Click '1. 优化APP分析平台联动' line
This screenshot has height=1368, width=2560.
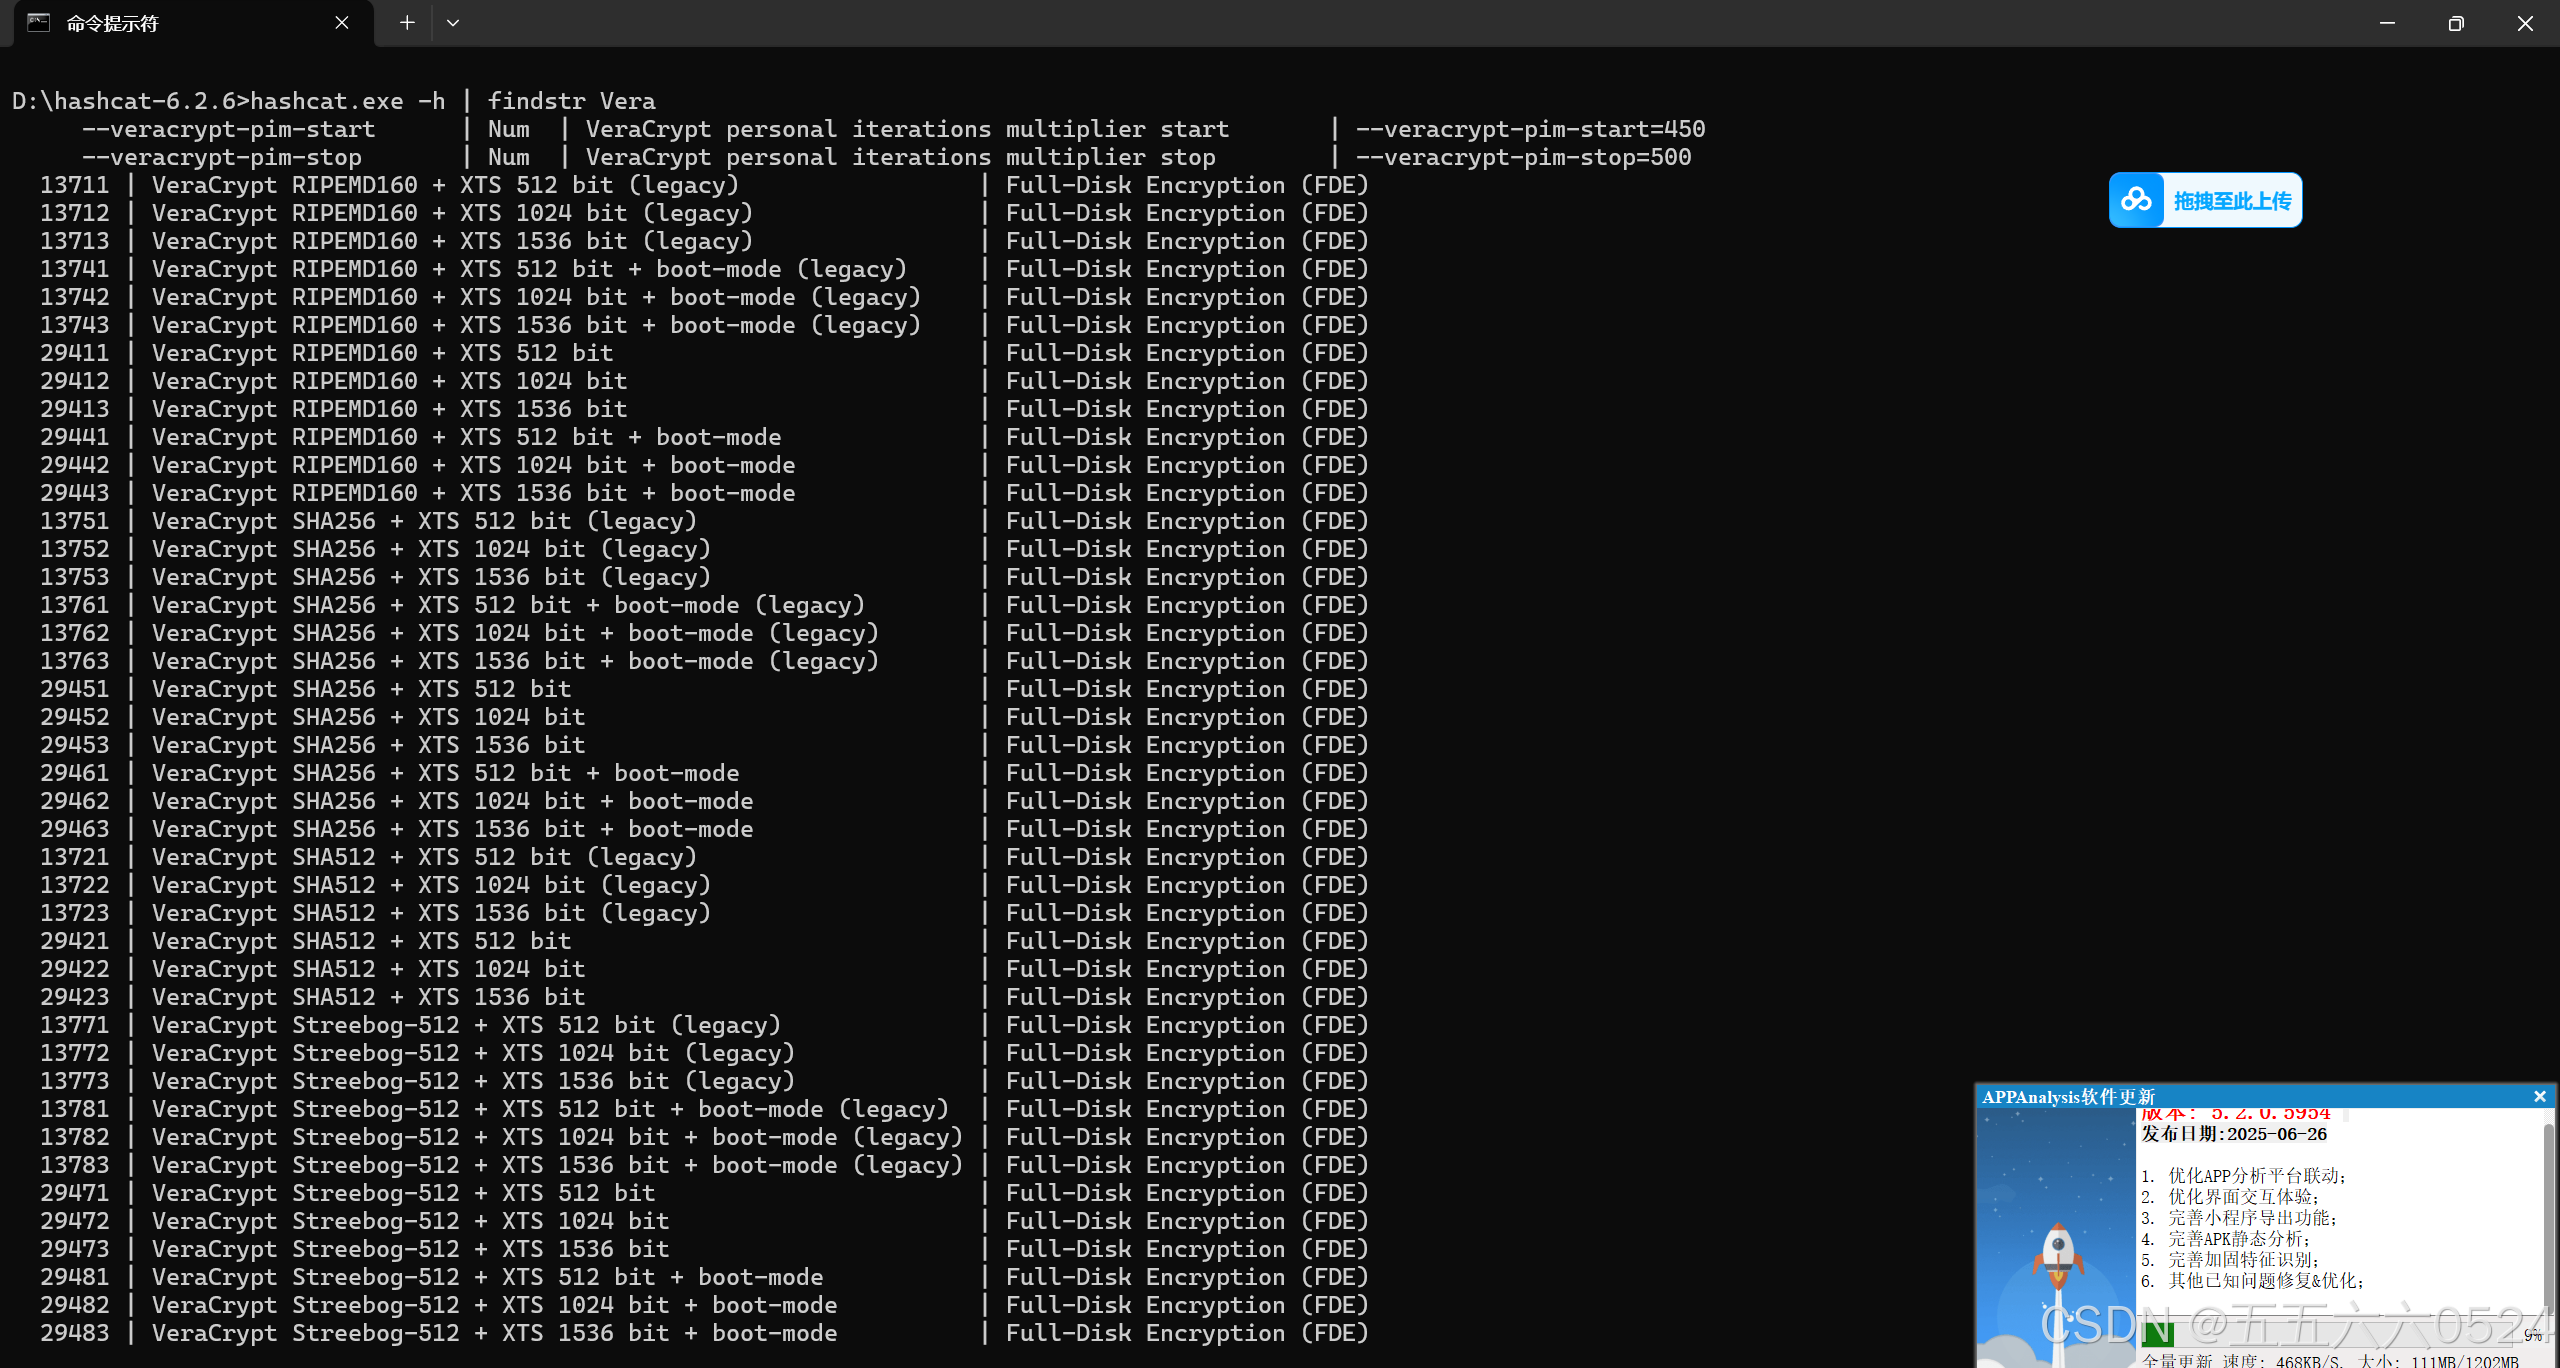(2243, 1176)
